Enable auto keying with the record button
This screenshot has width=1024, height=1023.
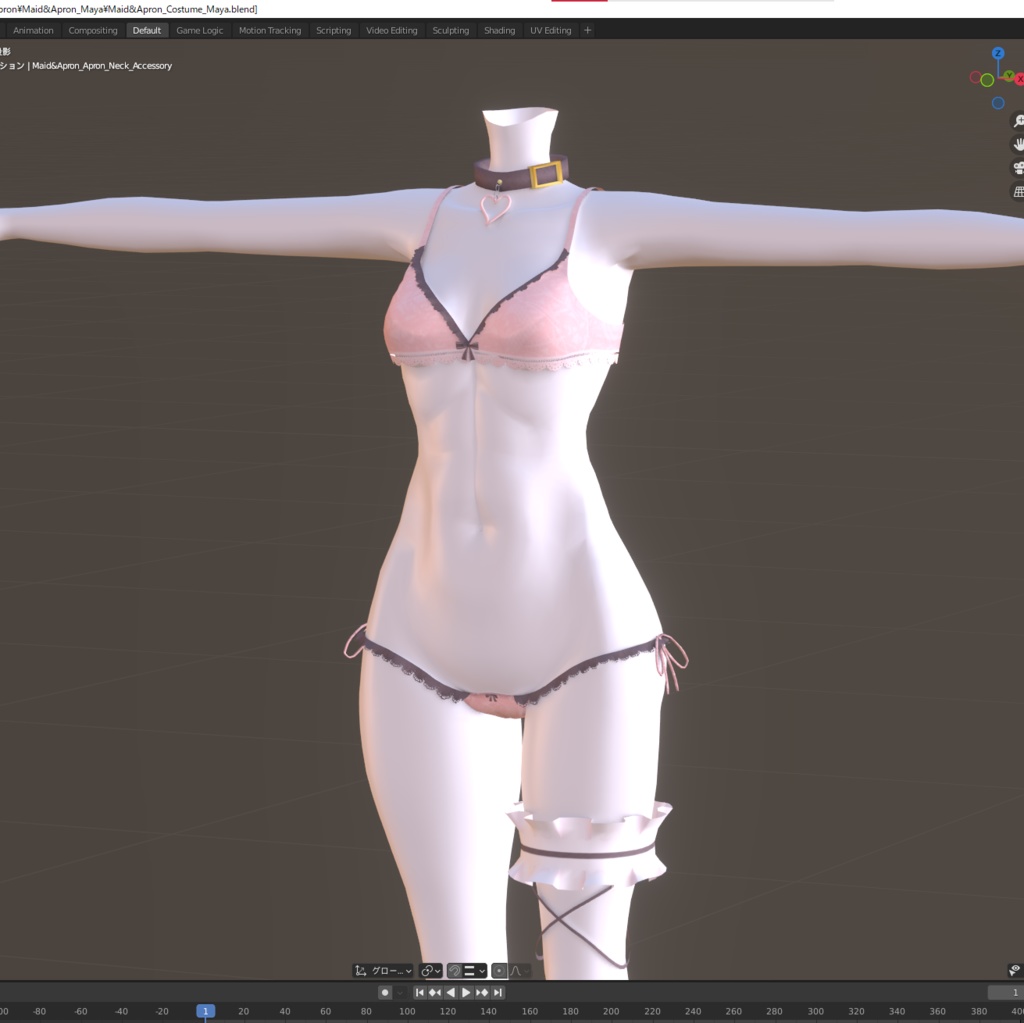point(385,992)
